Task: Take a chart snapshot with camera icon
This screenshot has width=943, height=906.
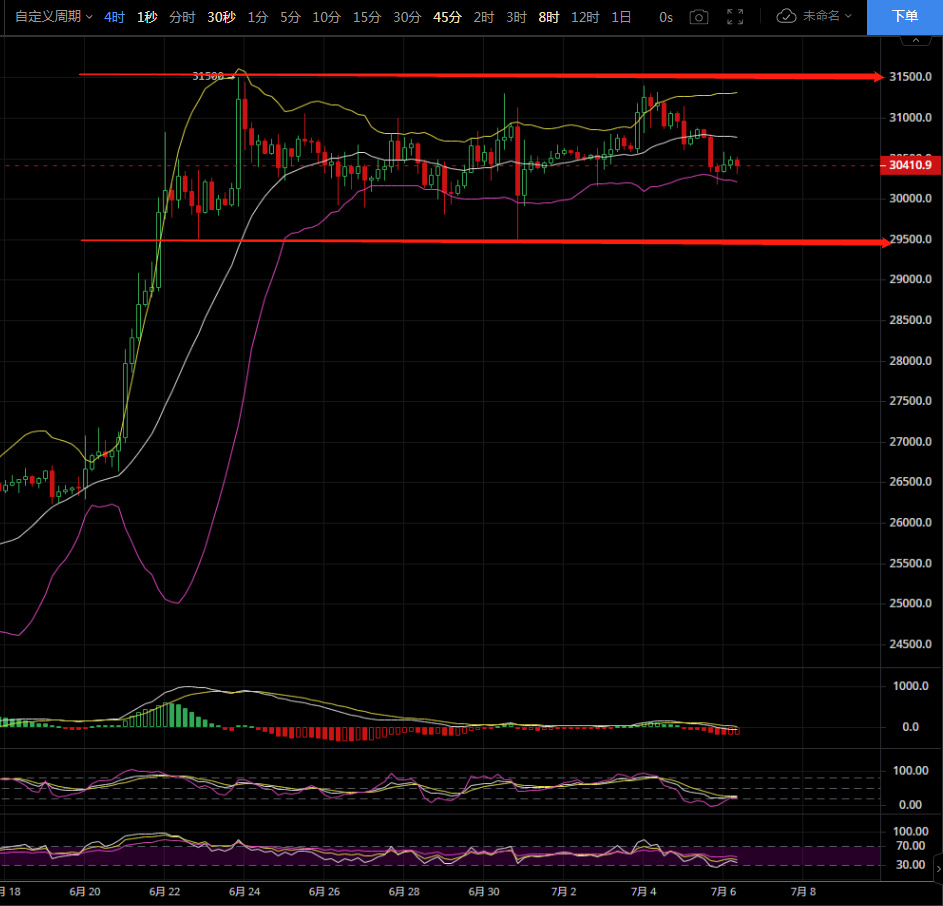Action: pyautogui.click(x=699, y=17)
